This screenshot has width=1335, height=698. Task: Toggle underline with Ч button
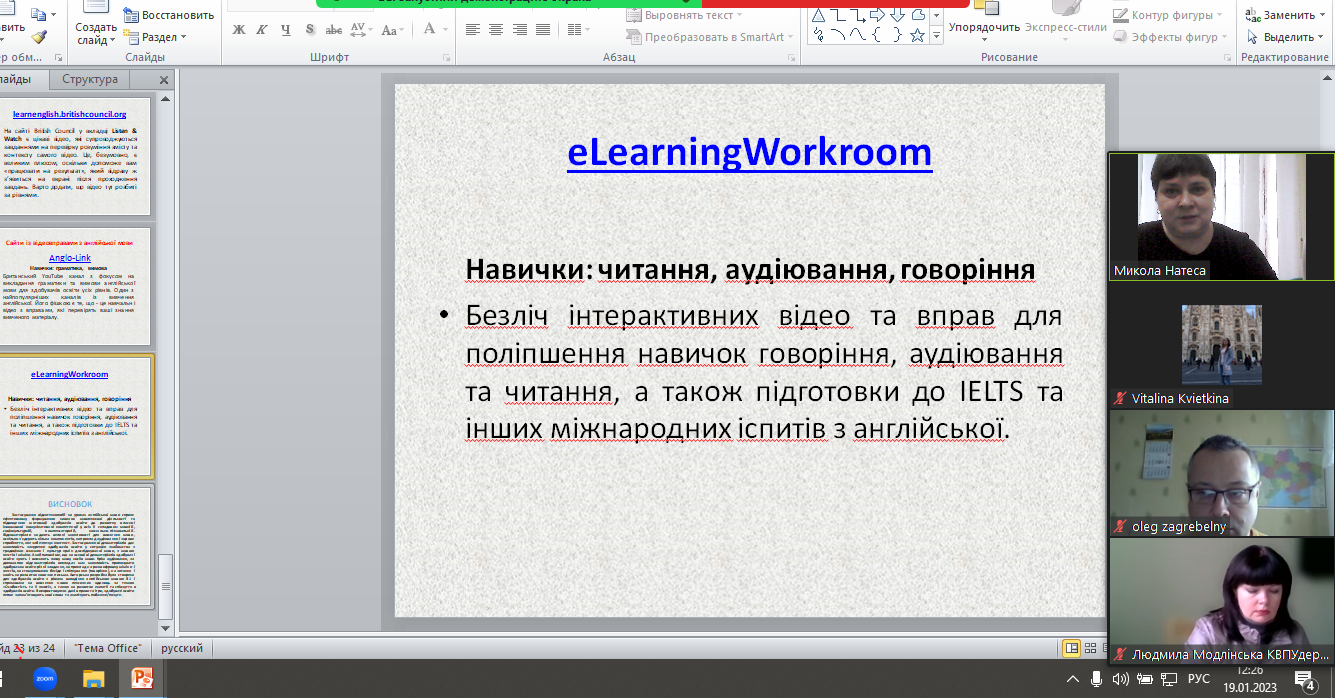[287, 29]
